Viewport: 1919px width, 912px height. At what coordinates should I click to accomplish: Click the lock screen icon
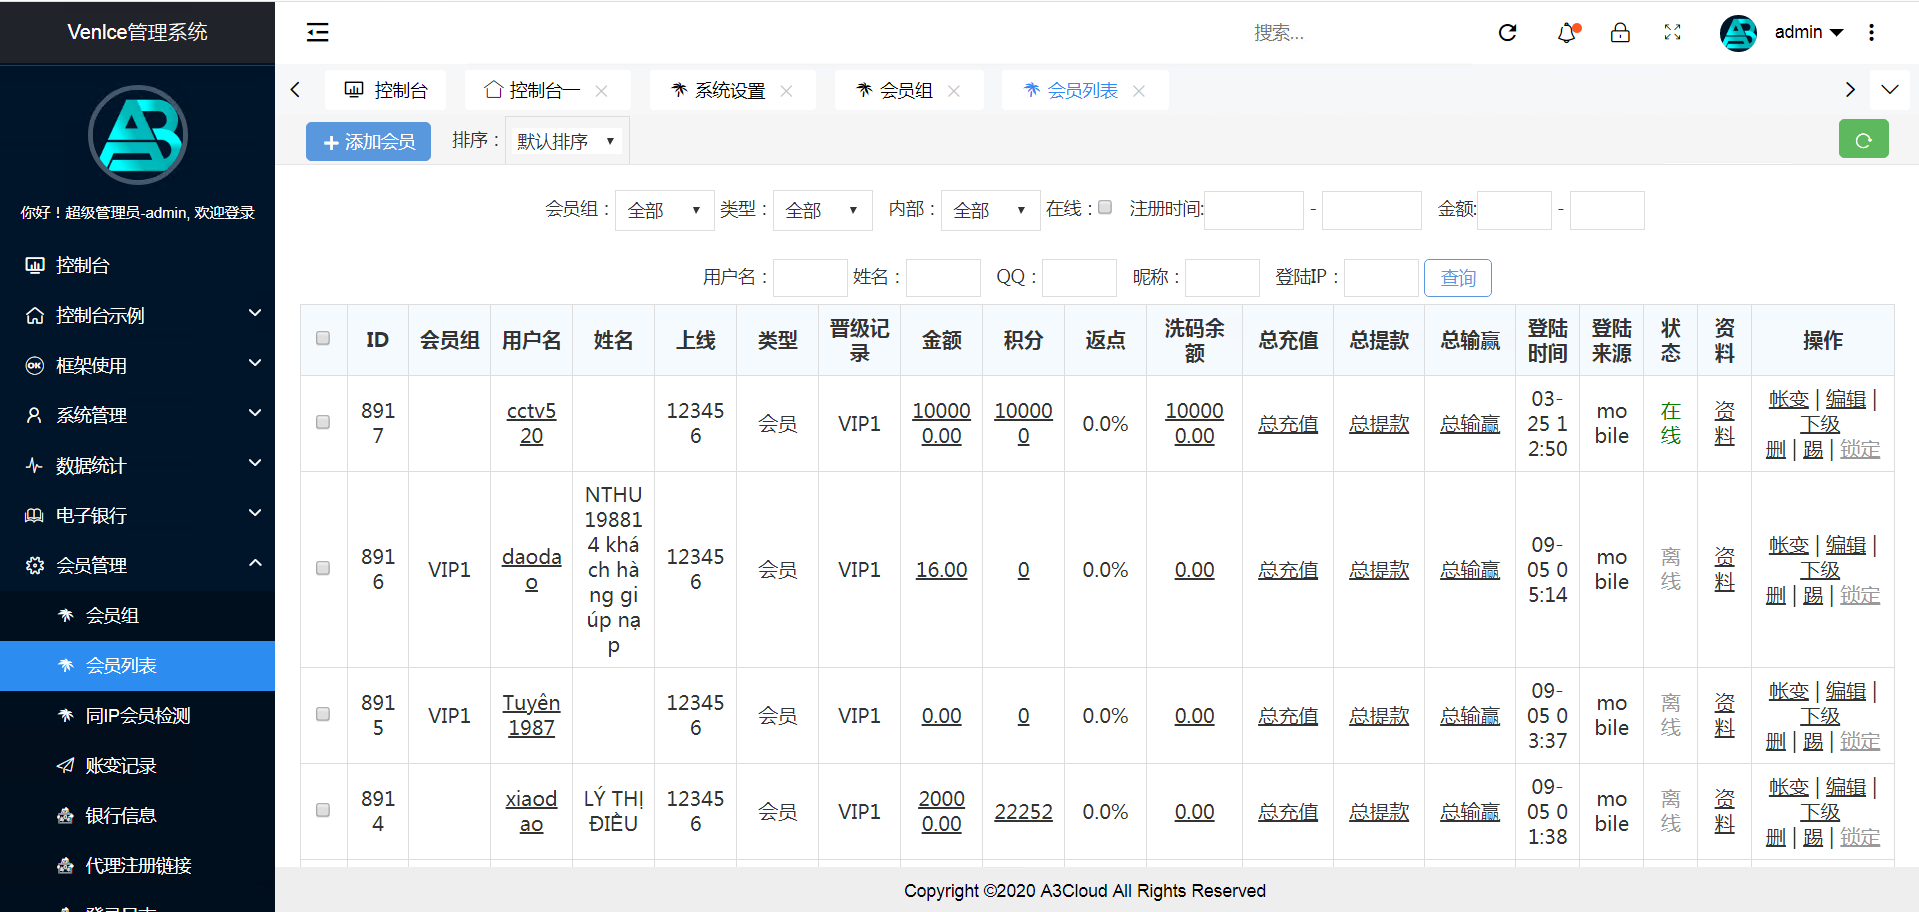[x=1620, y=33]
